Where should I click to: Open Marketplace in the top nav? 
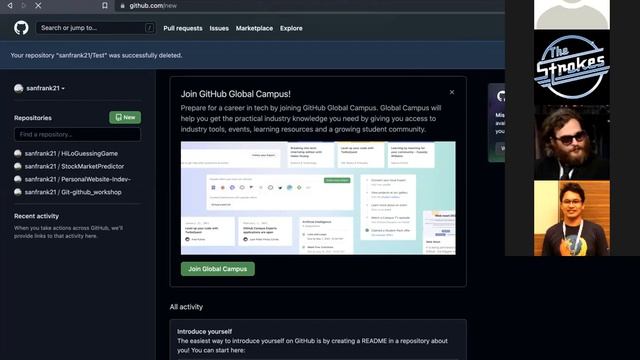click(254, 28)
